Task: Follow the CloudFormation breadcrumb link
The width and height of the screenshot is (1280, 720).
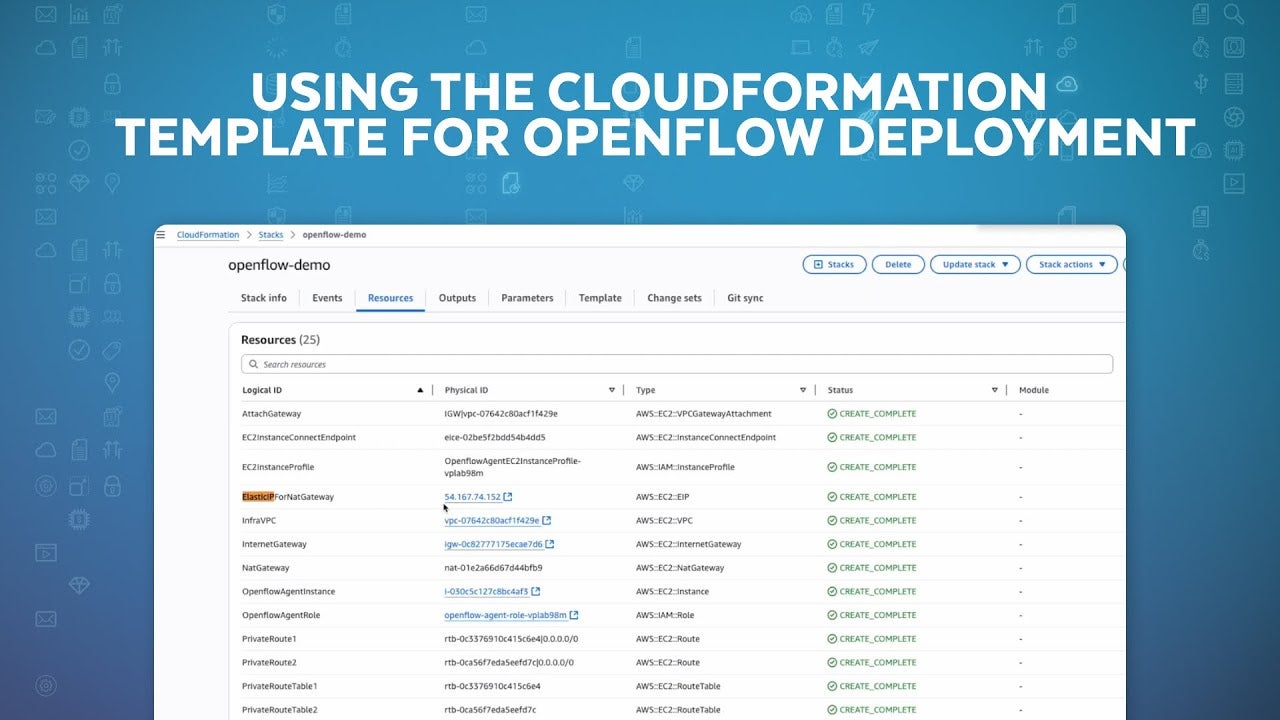Action: (x=207, y=234)
